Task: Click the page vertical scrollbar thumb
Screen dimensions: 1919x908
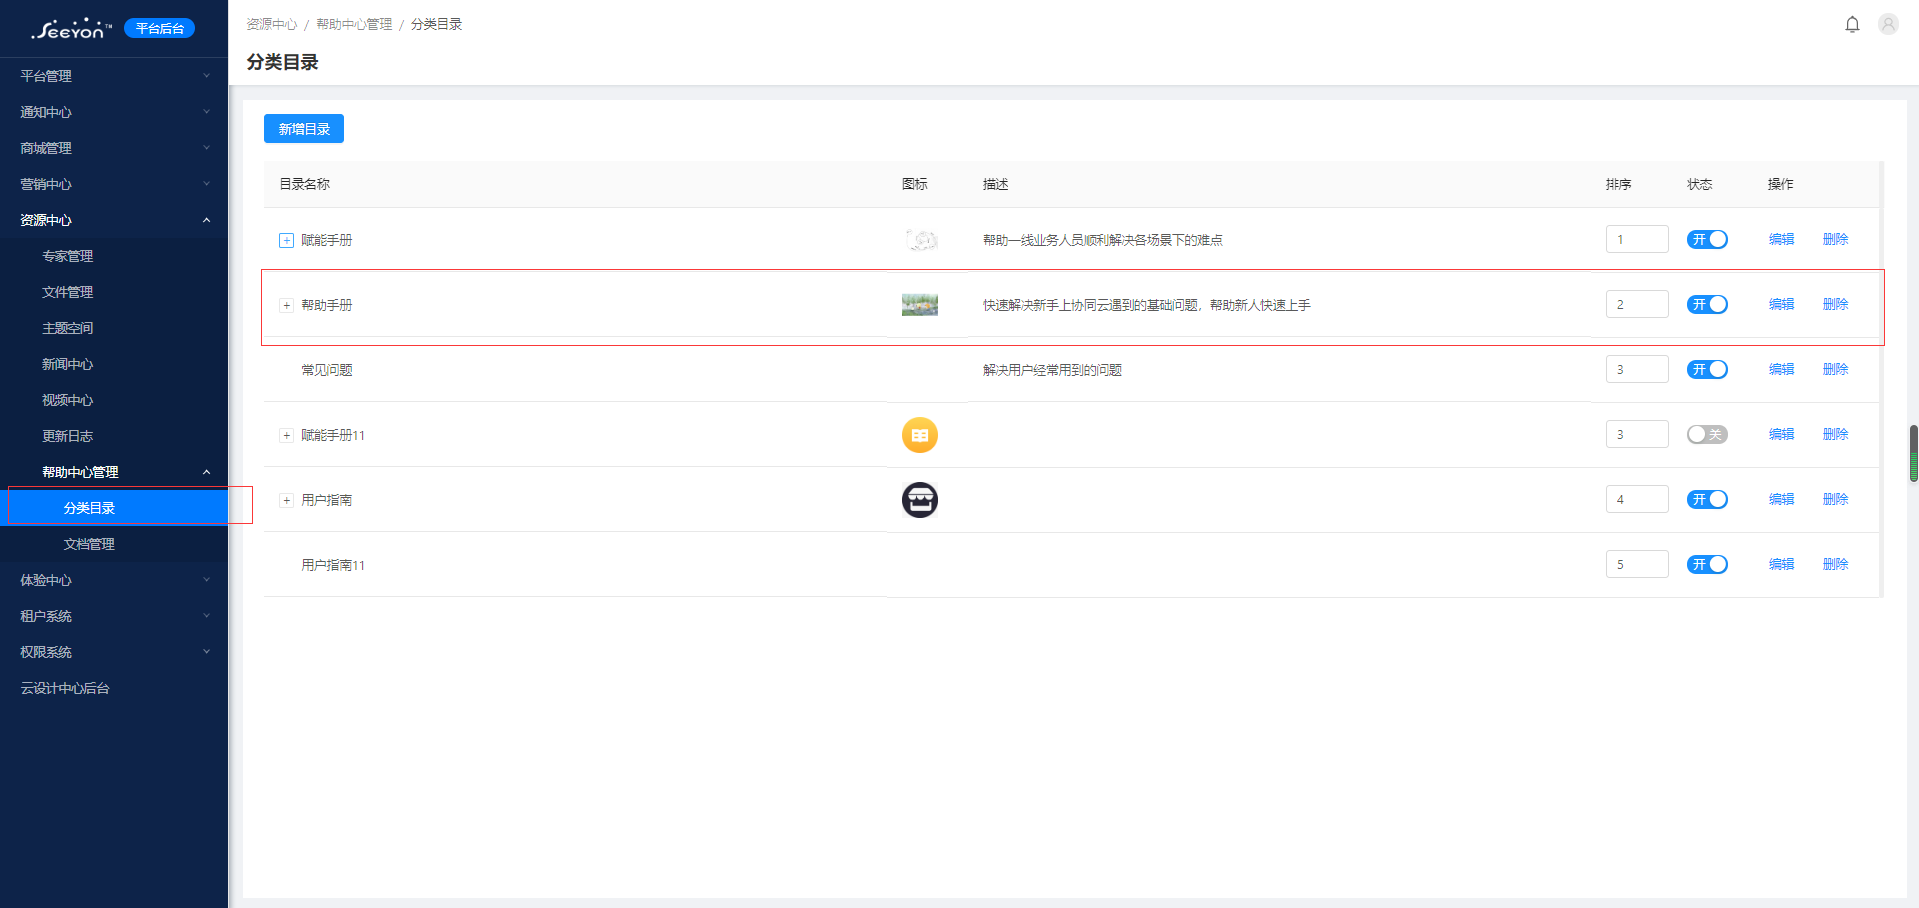Action: pos(1913,454)
